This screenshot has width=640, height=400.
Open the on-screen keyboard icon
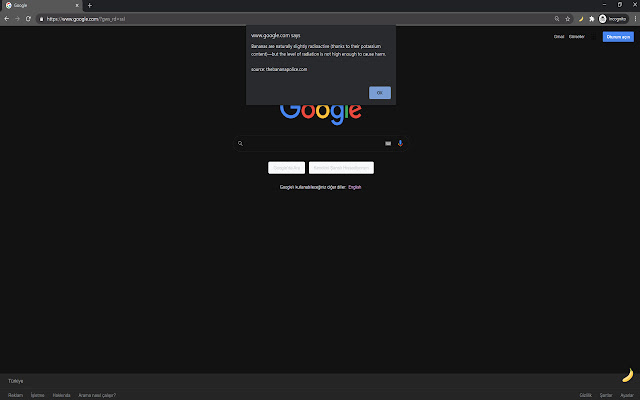(388, 143)
